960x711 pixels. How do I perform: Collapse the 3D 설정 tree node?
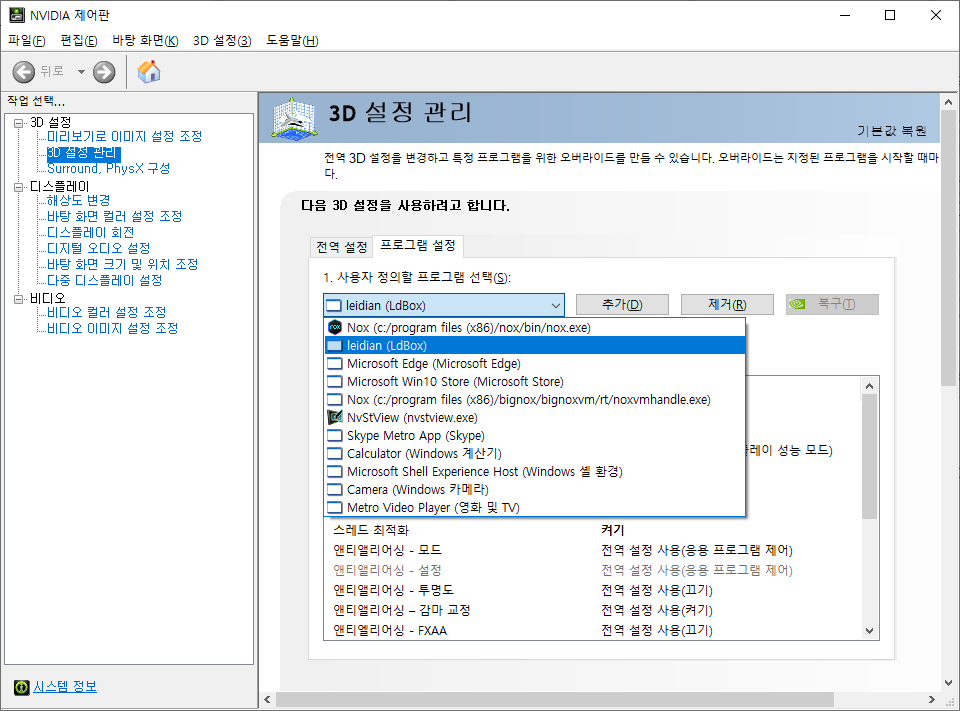[x=18, y=123]
